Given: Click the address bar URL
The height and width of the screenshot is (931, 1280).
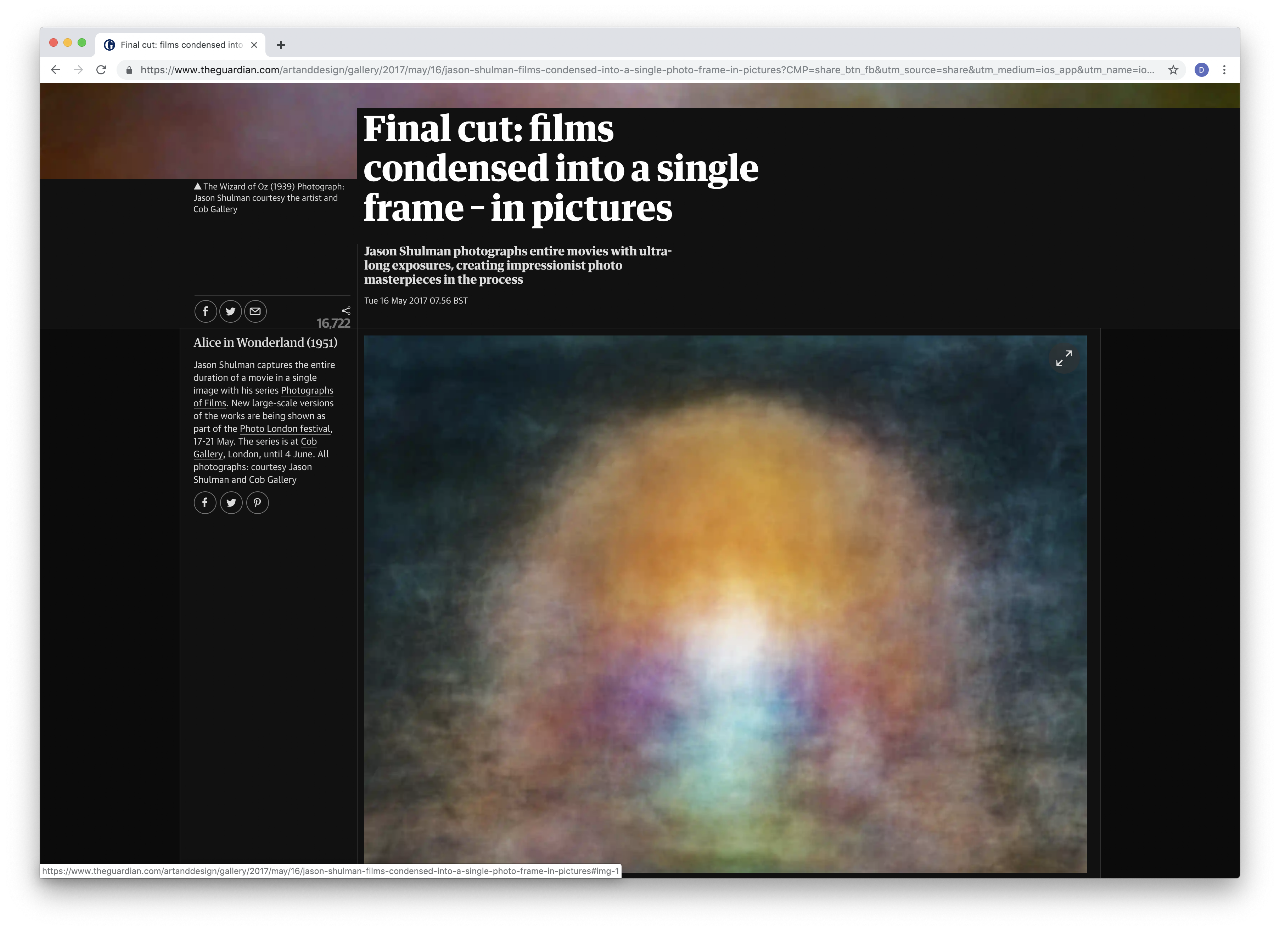Looking at the screenshot, I should point(646,70).
